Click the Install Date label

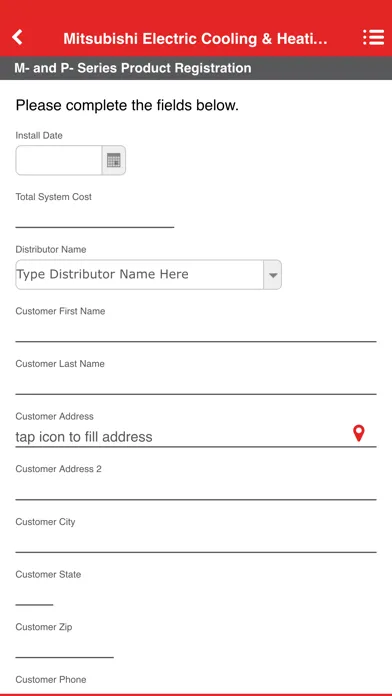(39, 135)
